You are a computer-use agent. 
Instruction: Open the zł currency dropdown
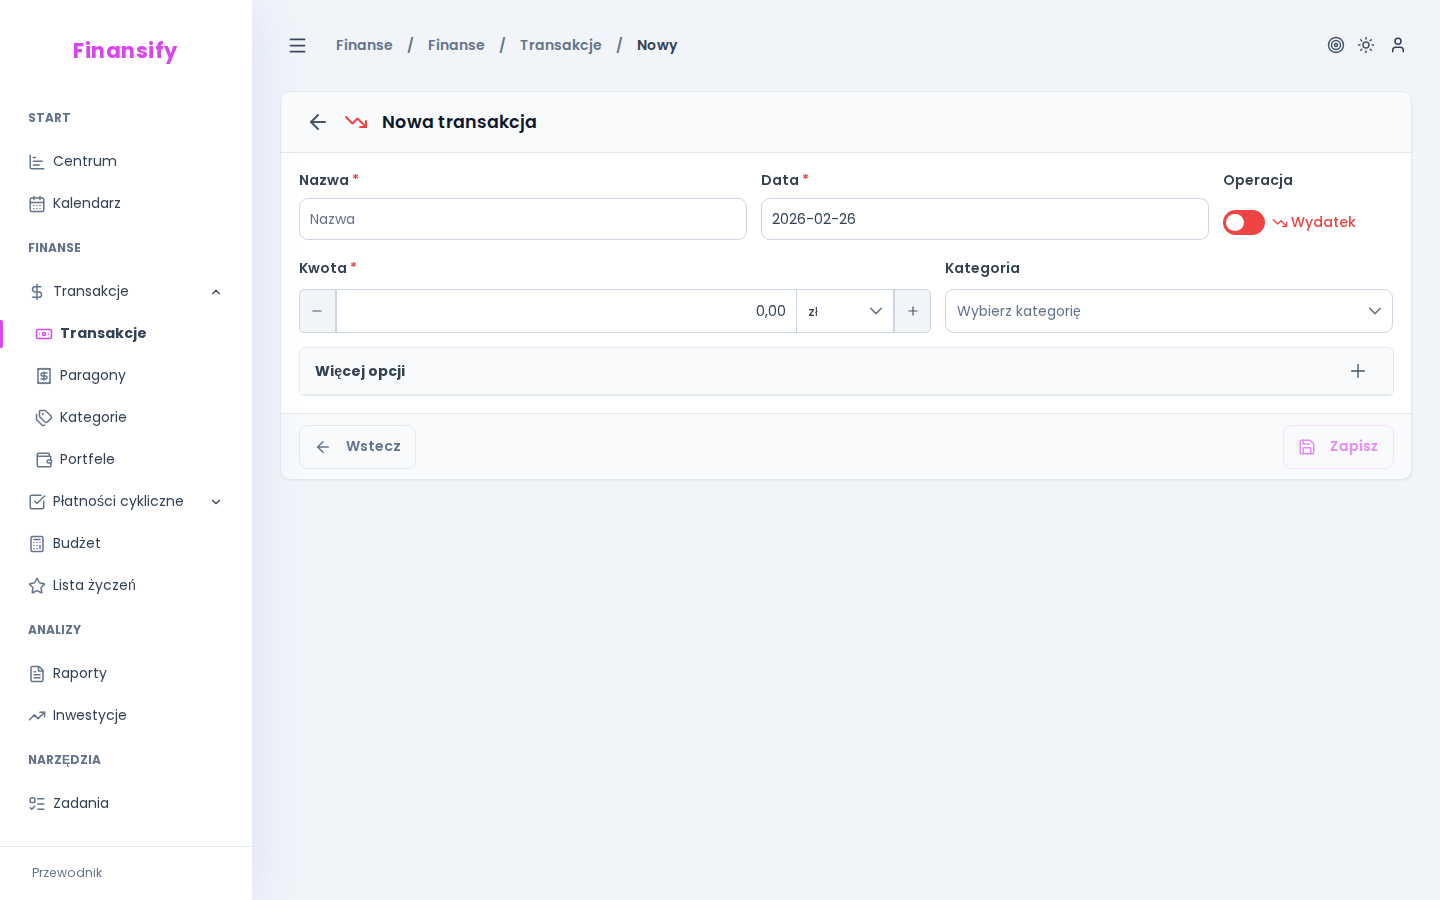pos(845,311)
